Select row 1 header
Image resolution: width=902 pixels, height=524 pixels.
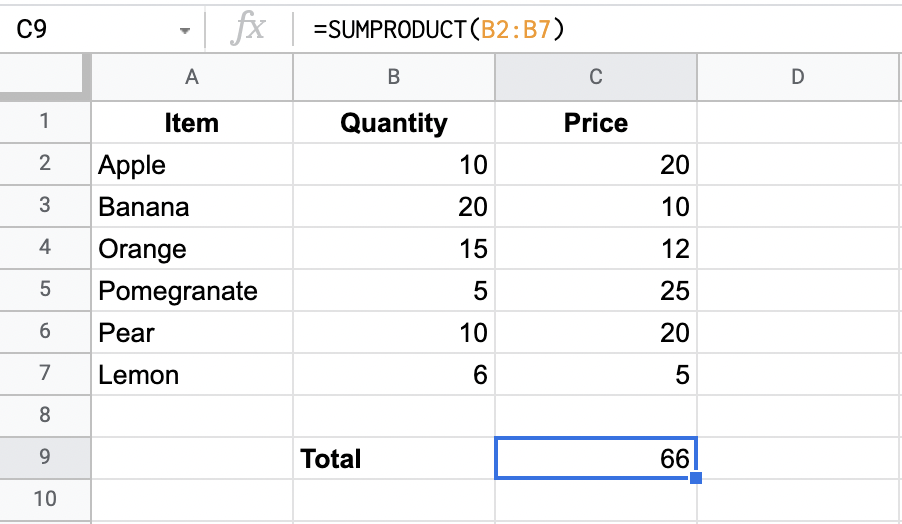click(45, 122)
